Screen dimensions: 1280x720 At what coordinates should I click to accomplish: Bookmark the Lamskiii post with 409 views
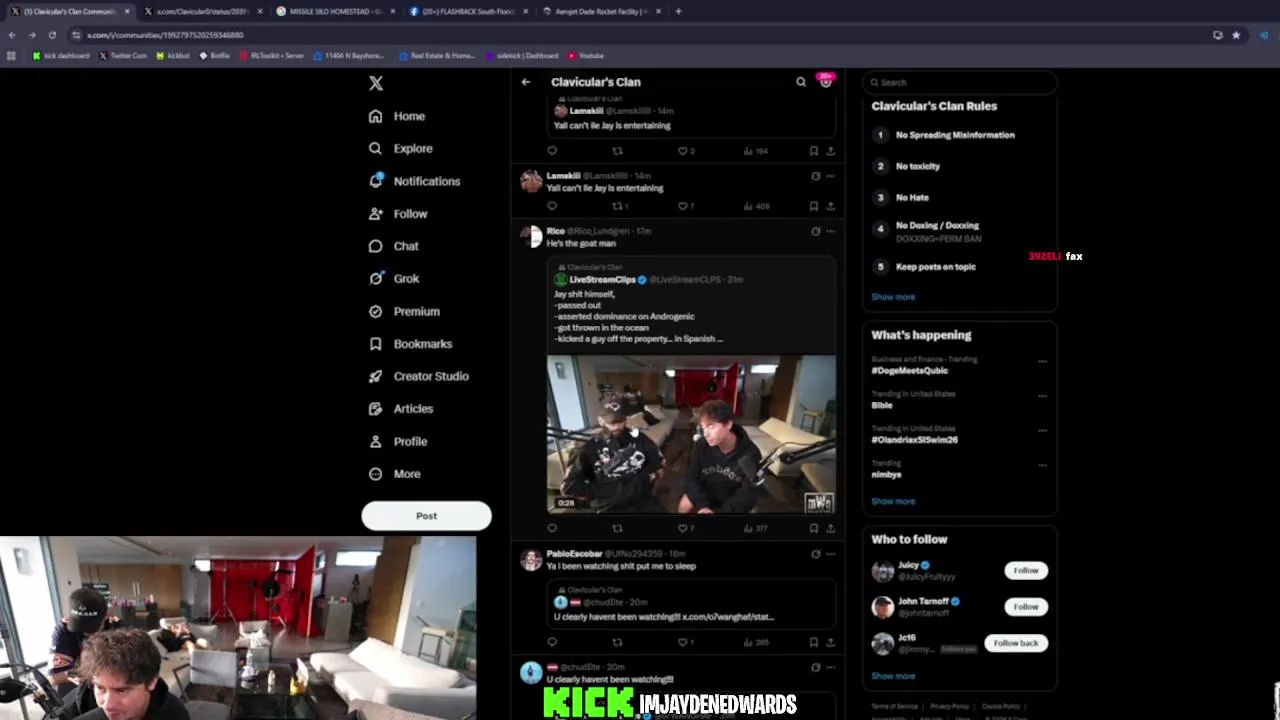click(x=814, y=206)
